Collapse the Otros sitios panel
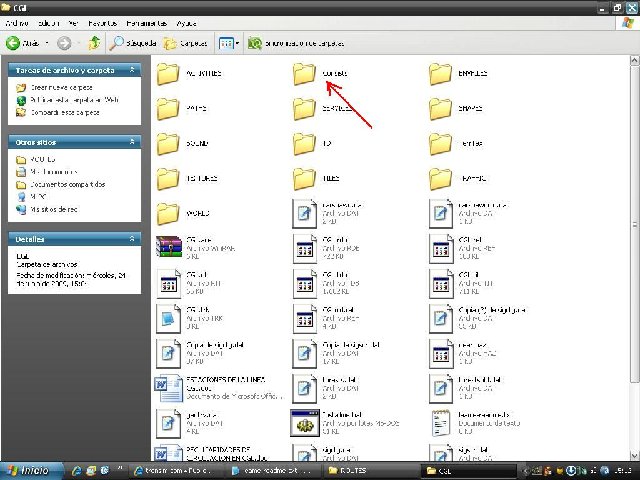The image size is (640, 480). pyautogui.click(x=135, y=143)
